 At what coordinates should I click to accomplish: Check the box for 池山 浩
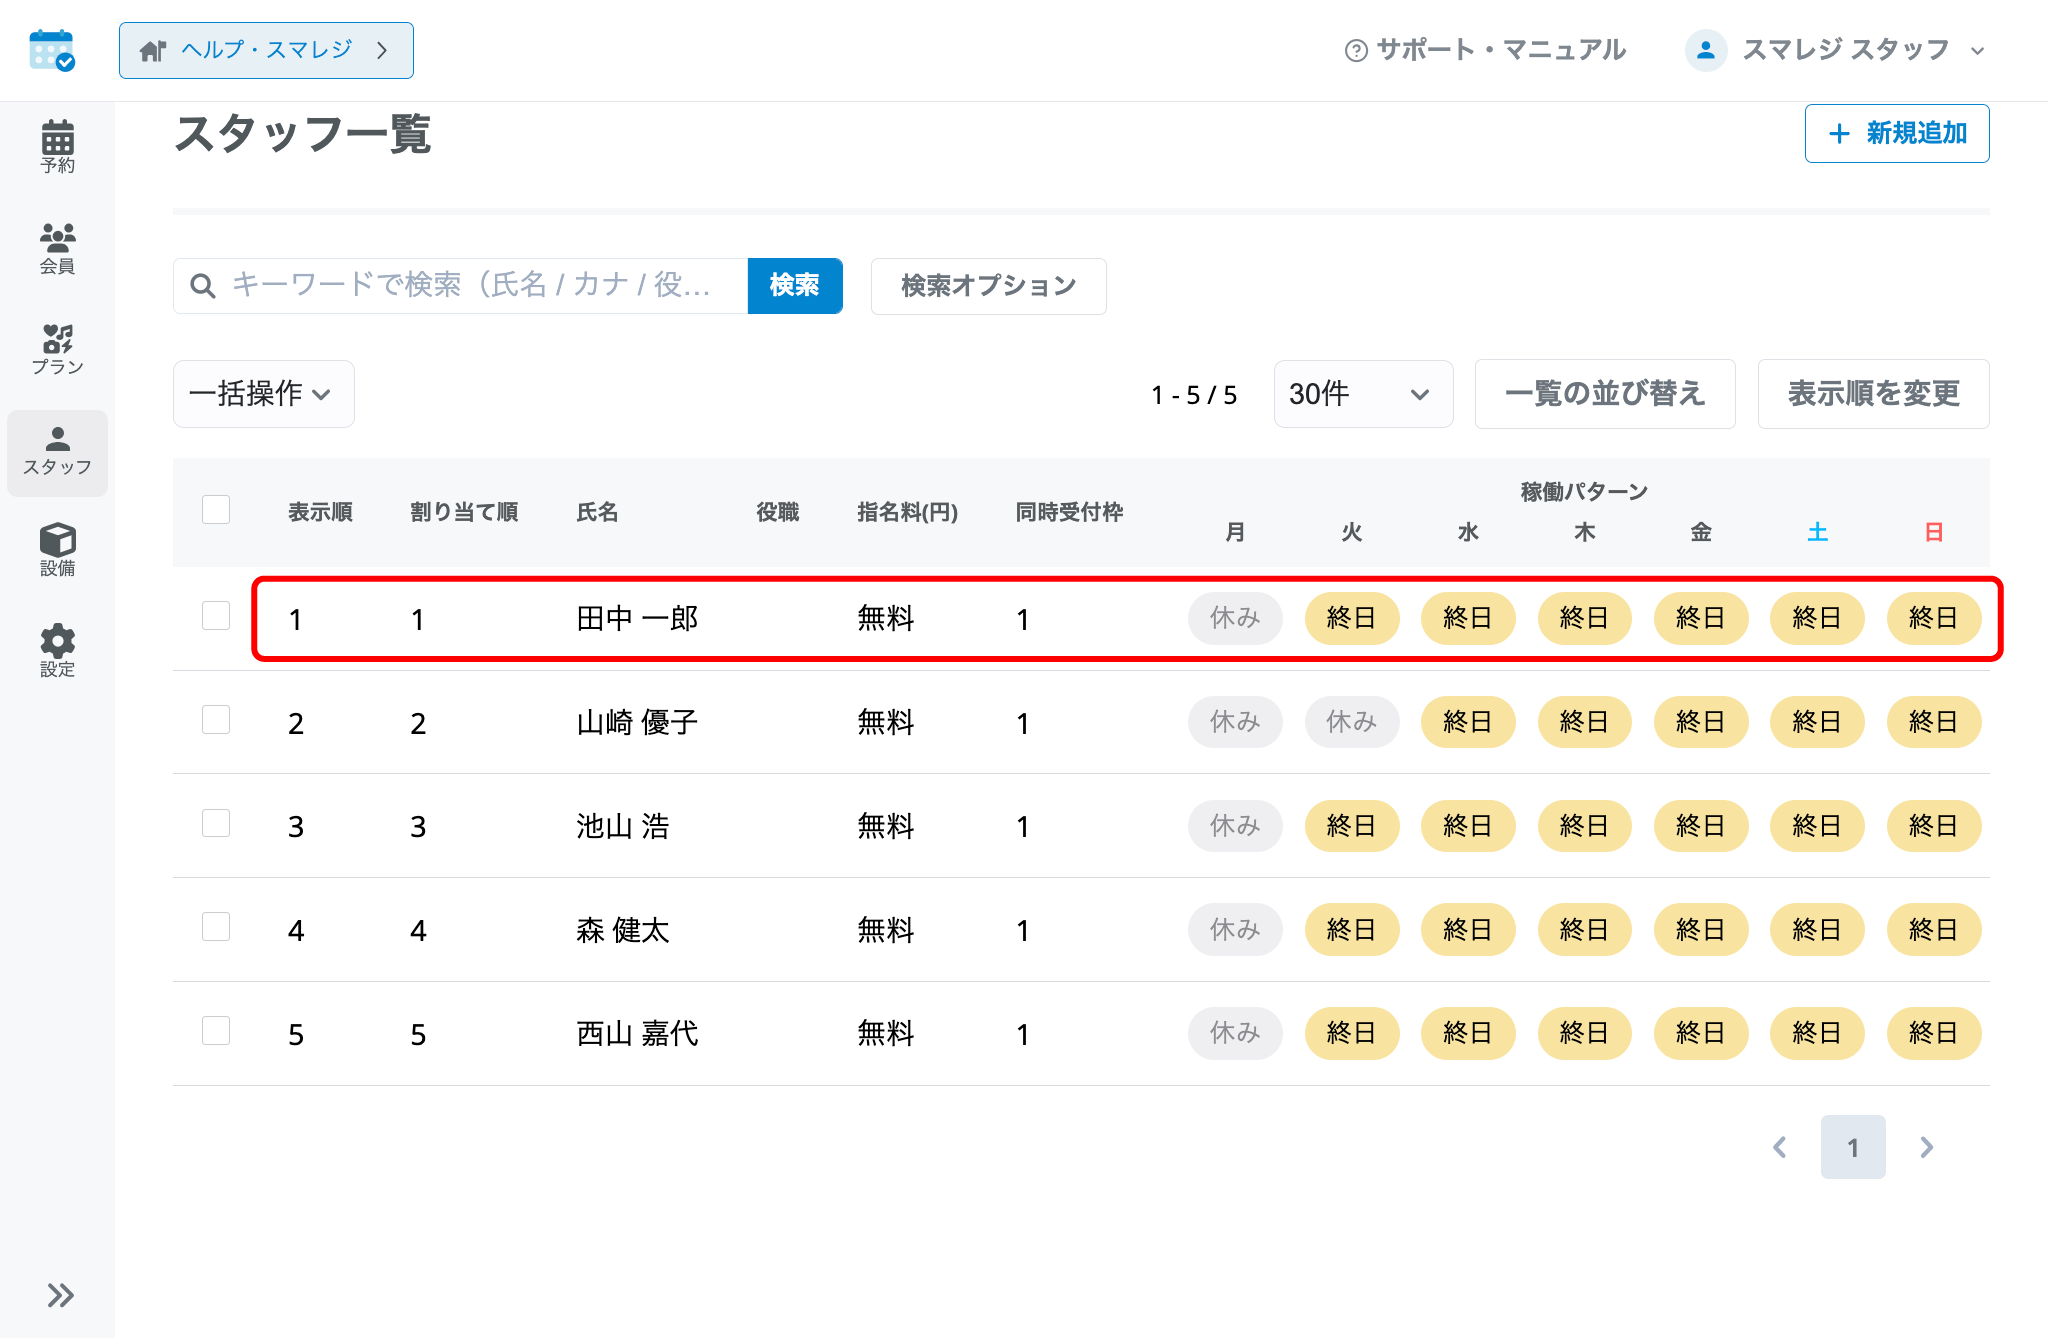tap(216, 823)
